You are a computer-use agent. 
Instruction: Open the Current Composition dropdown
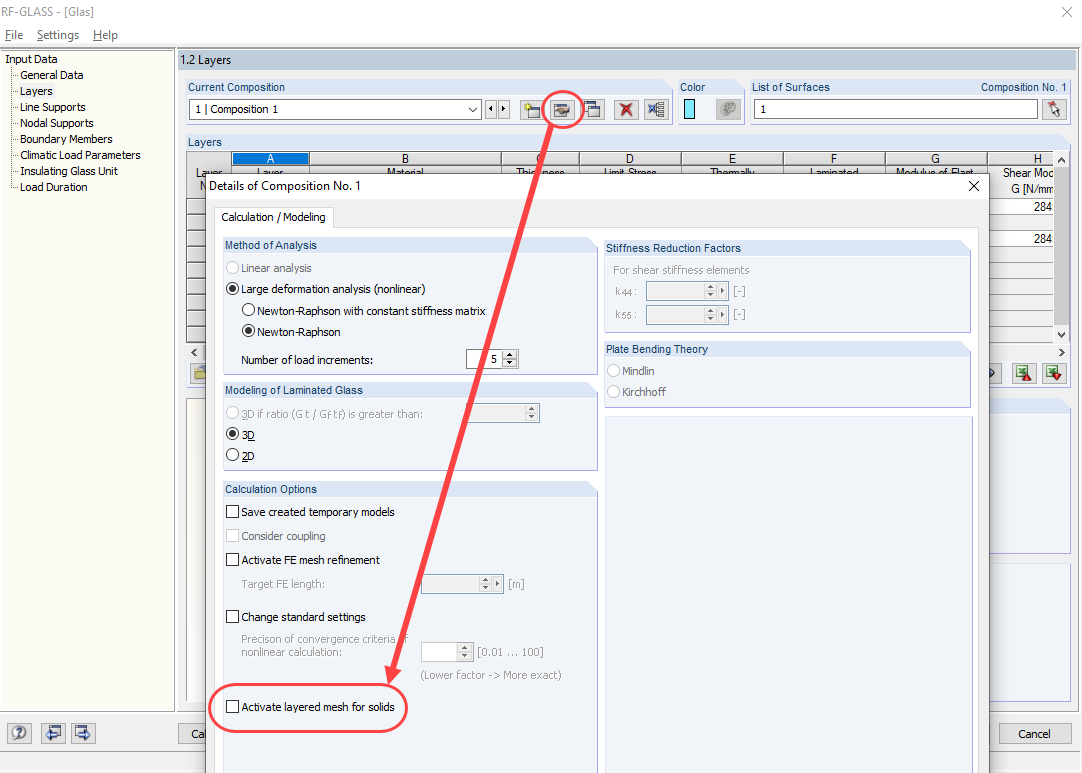pos(473,109)
